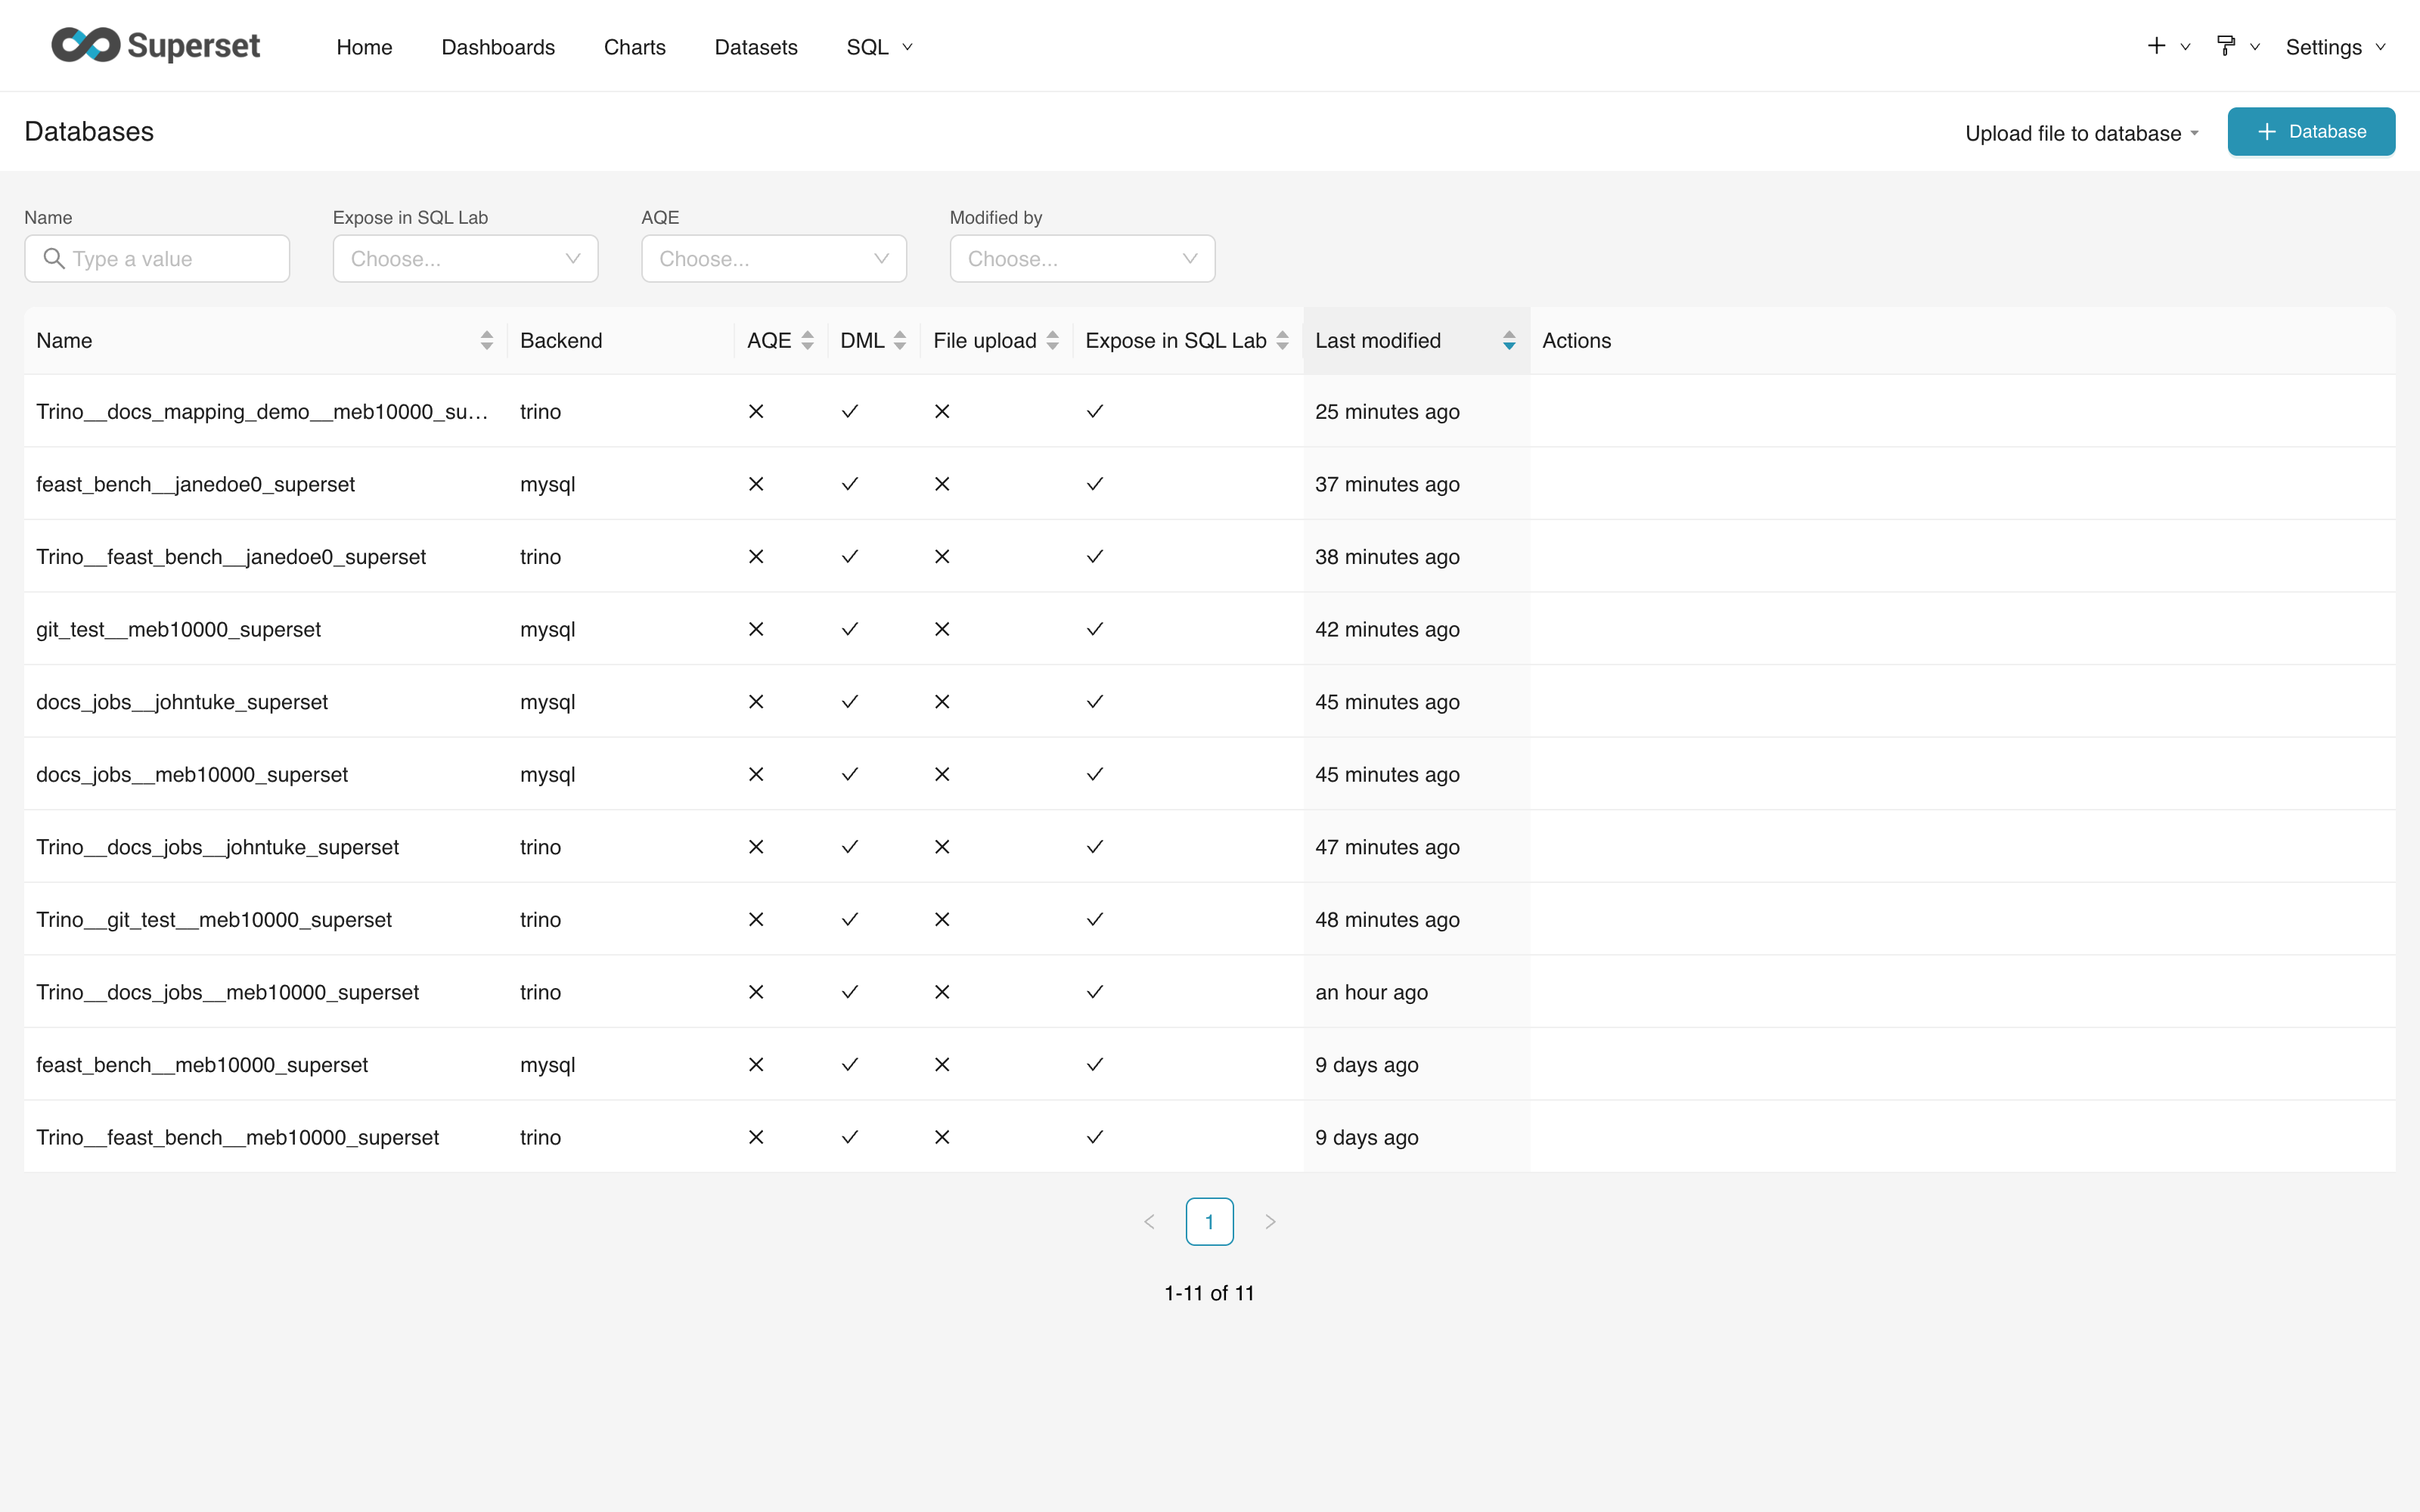2420x1512 pixels.
Task: Select Trino__docs_jobs__meb10000_superset name
Action: [227, 992]
